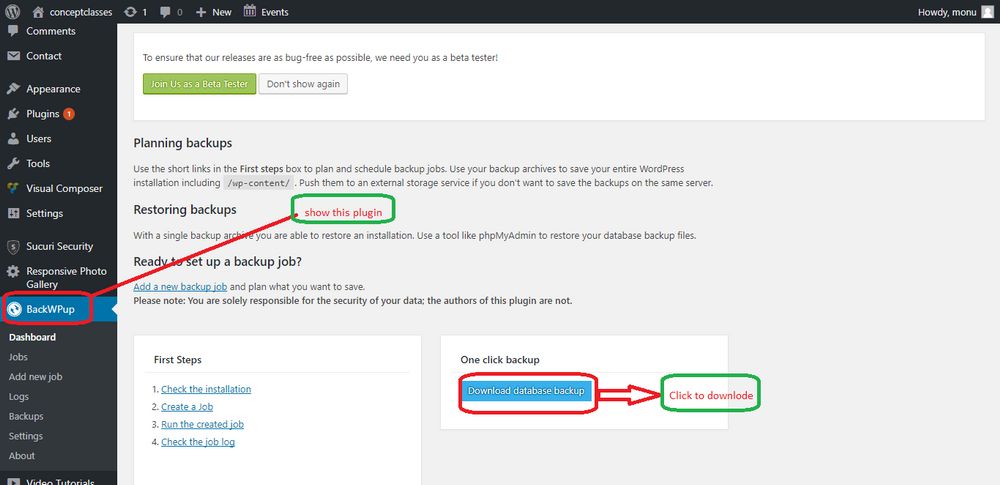Select the BackWPup menu item
Image resolution: width=1000 pixels, height=485 pixels.
pos(50,310)
